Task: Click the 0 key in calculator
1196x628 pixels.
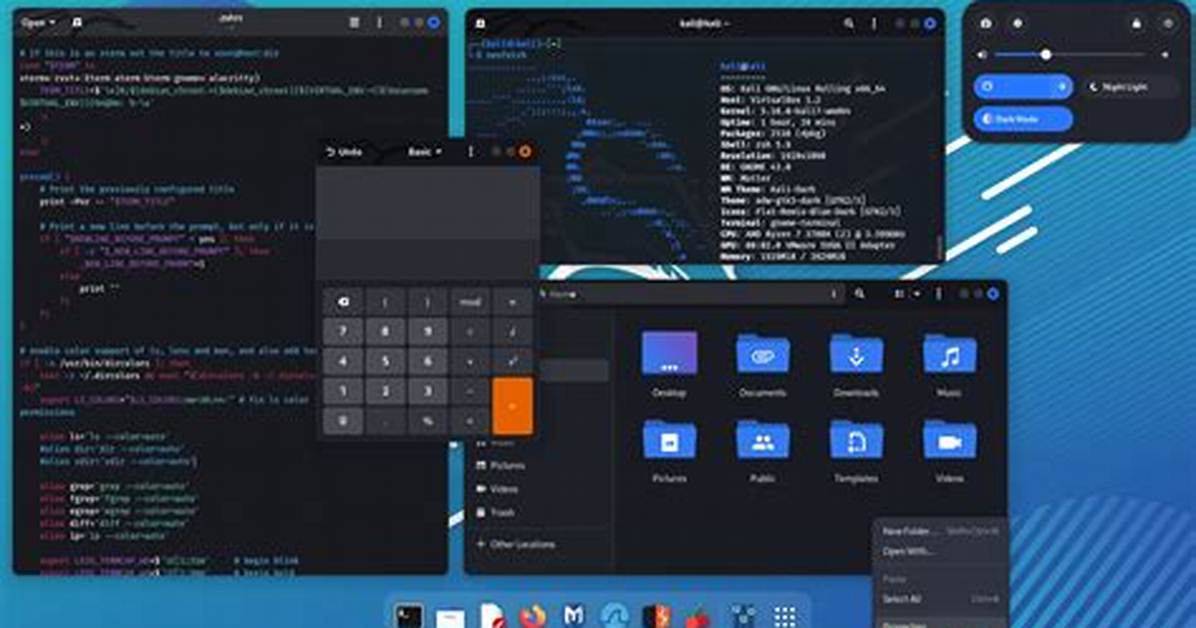Action: tap(342, 420)
